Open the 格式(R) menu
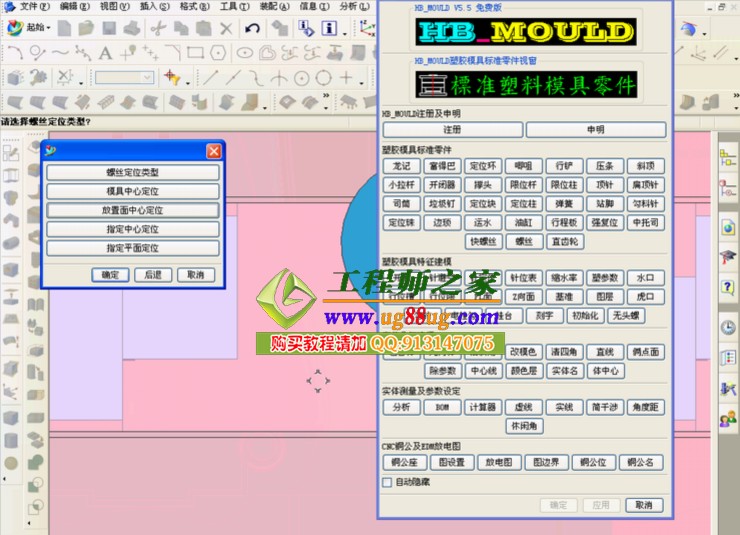The height and width of the screenshot is (535, 740). click(194, 6)
